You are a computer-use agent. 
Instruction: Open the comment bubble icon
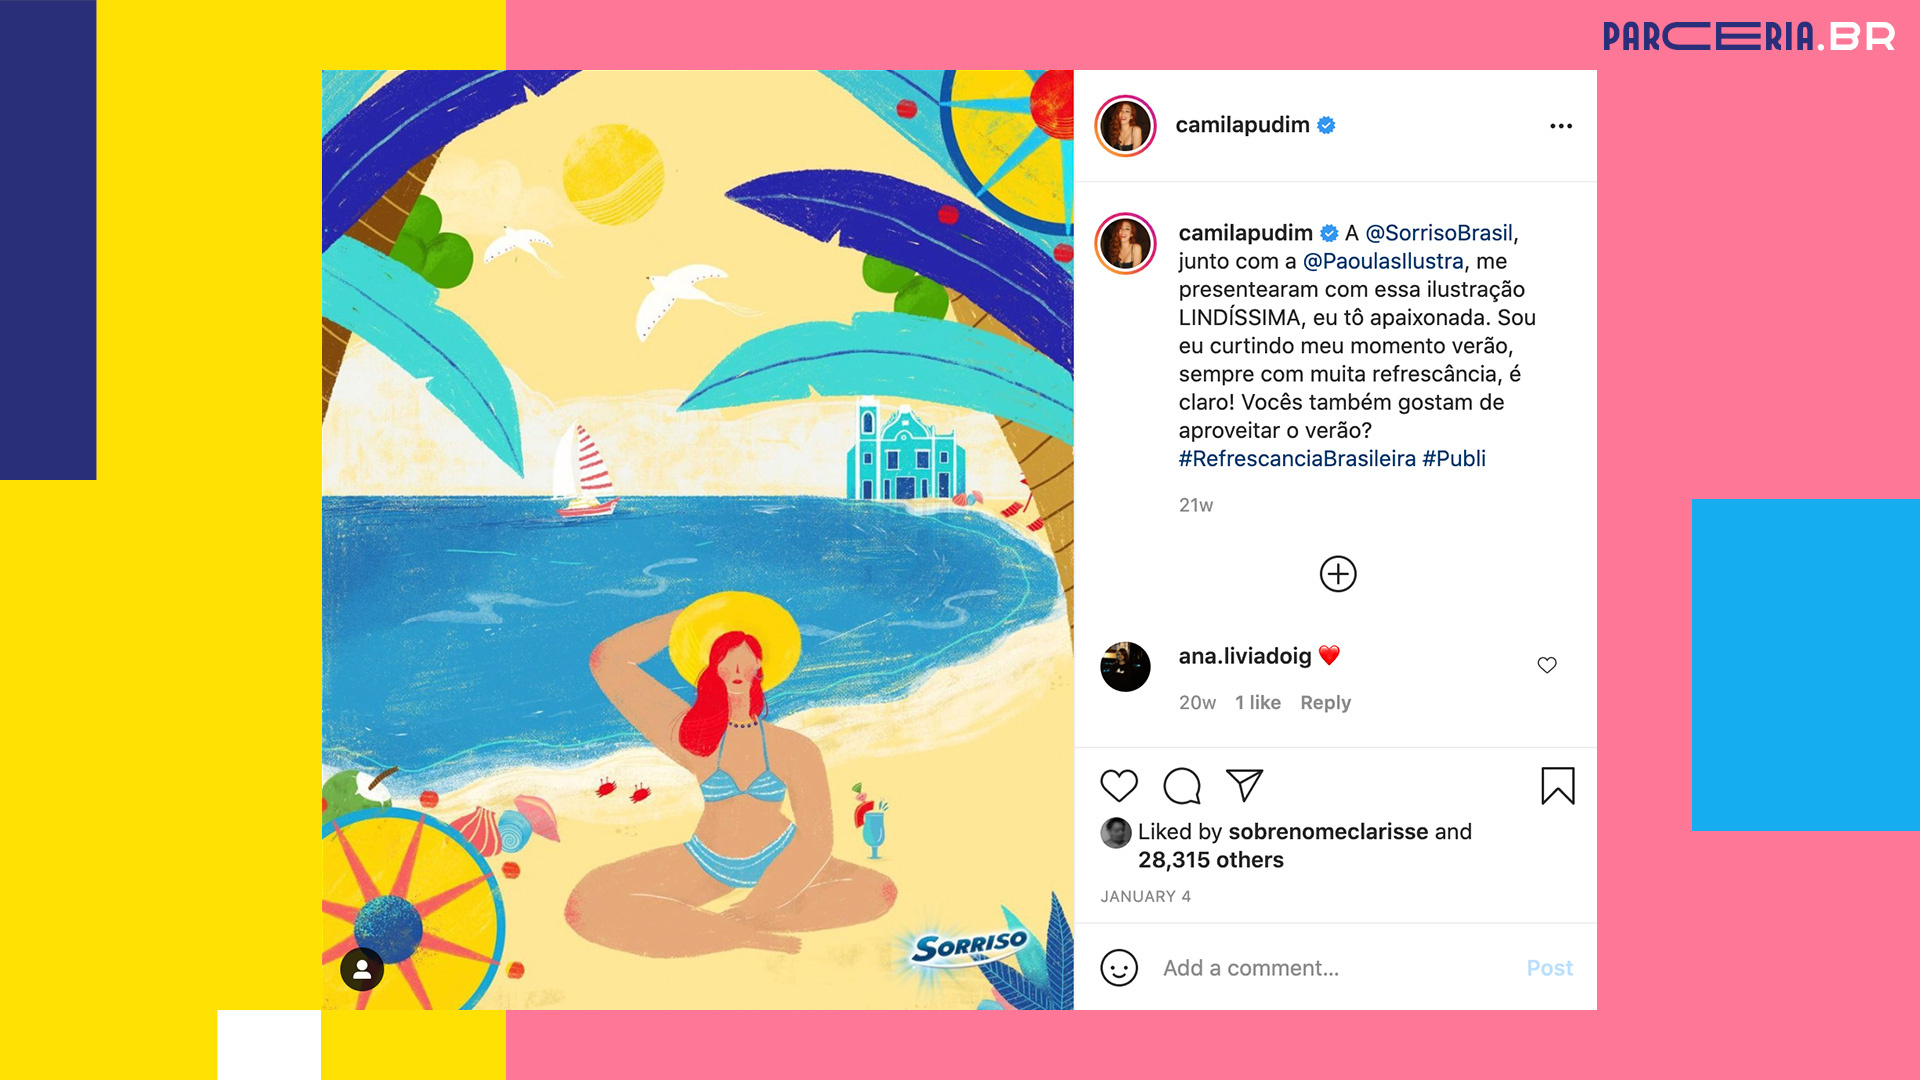tap(1182, 786)
